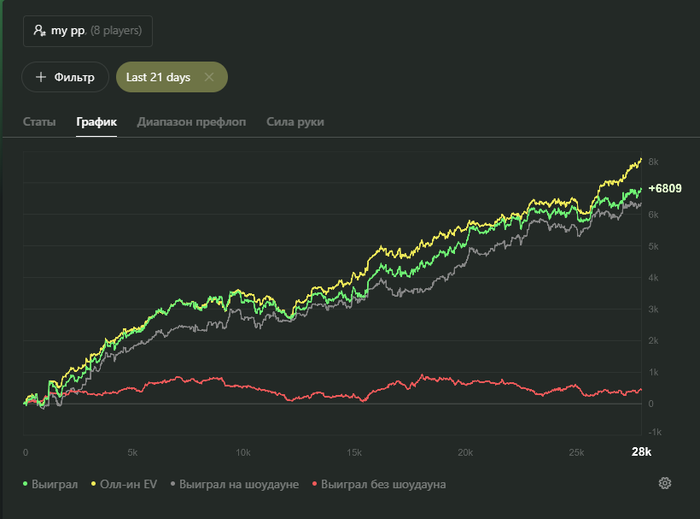700x519 pixels.
Task: Open chart settings gear icon
Action: click(665, 484)
